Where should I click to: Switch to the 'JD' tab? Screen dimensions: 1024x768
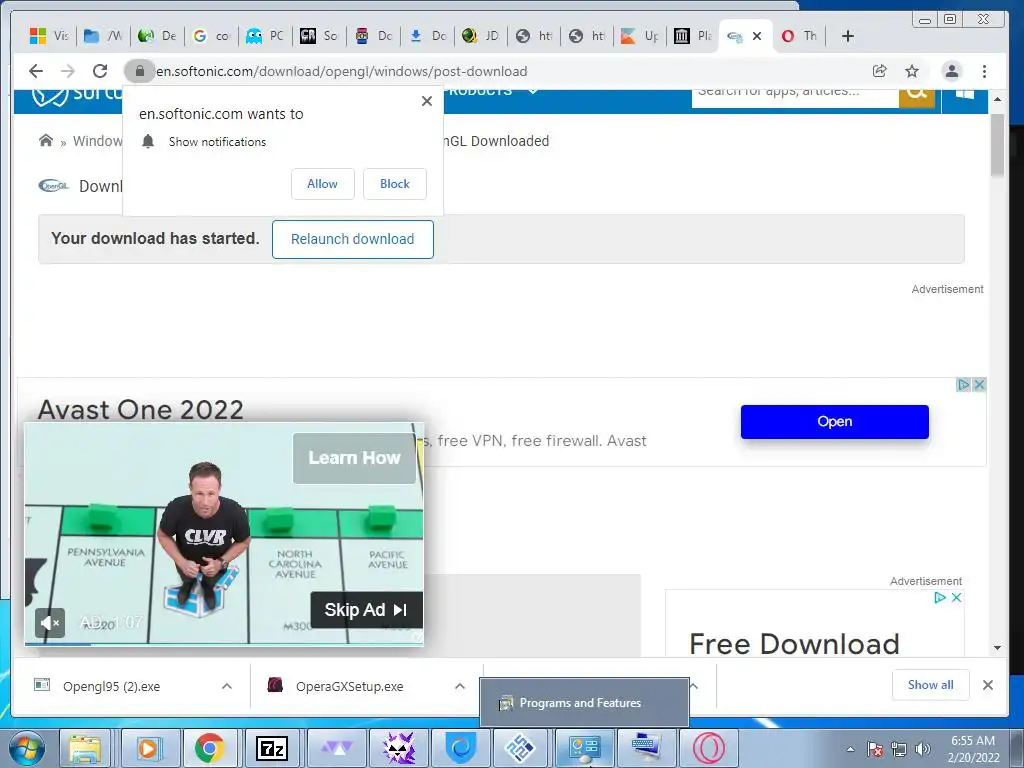[481, 36]
